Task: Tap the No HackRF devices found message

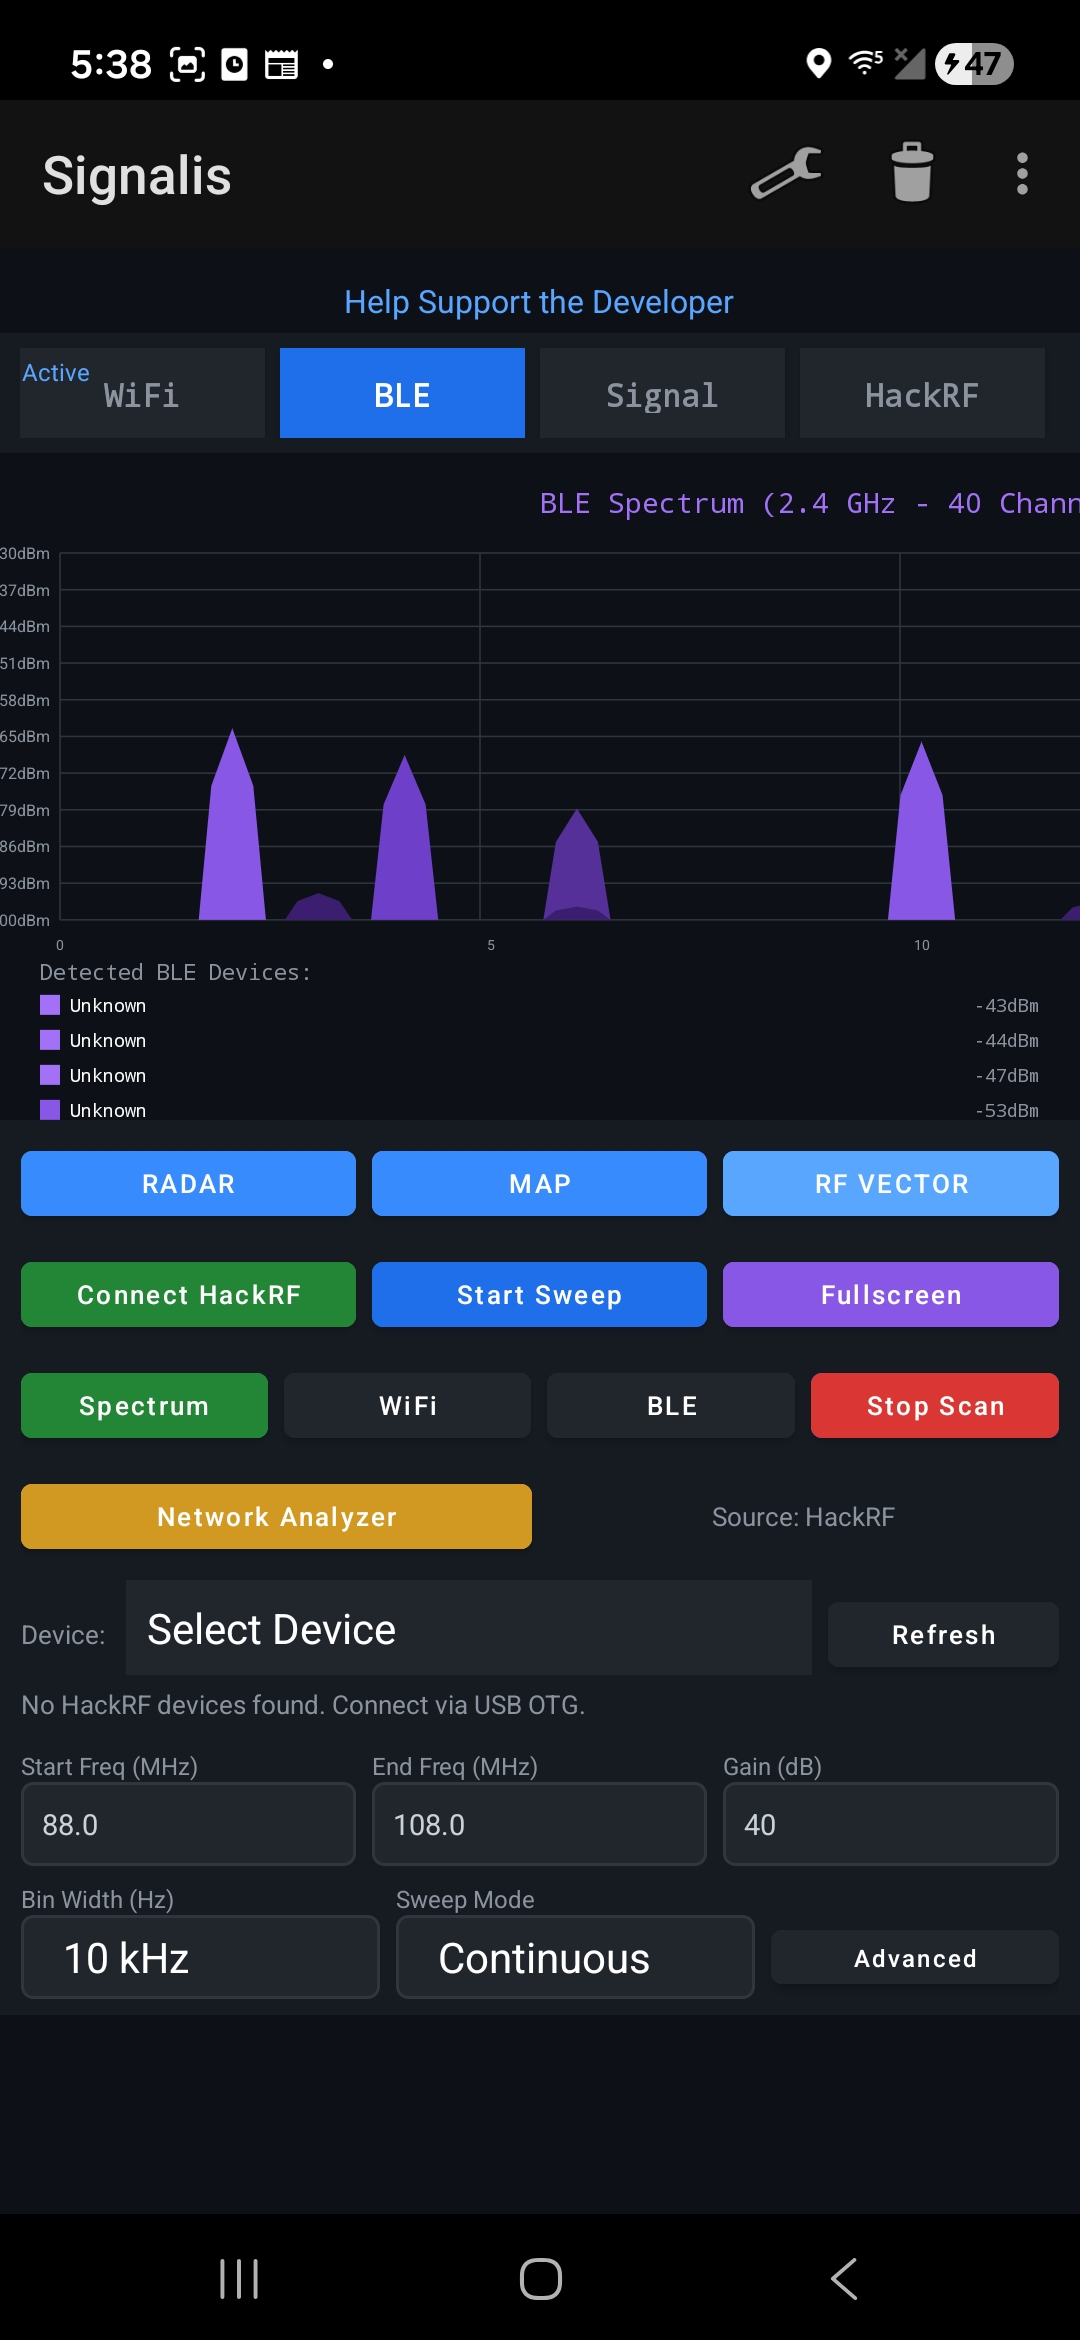Action: pyautogui.click(x=303, y=1705)
